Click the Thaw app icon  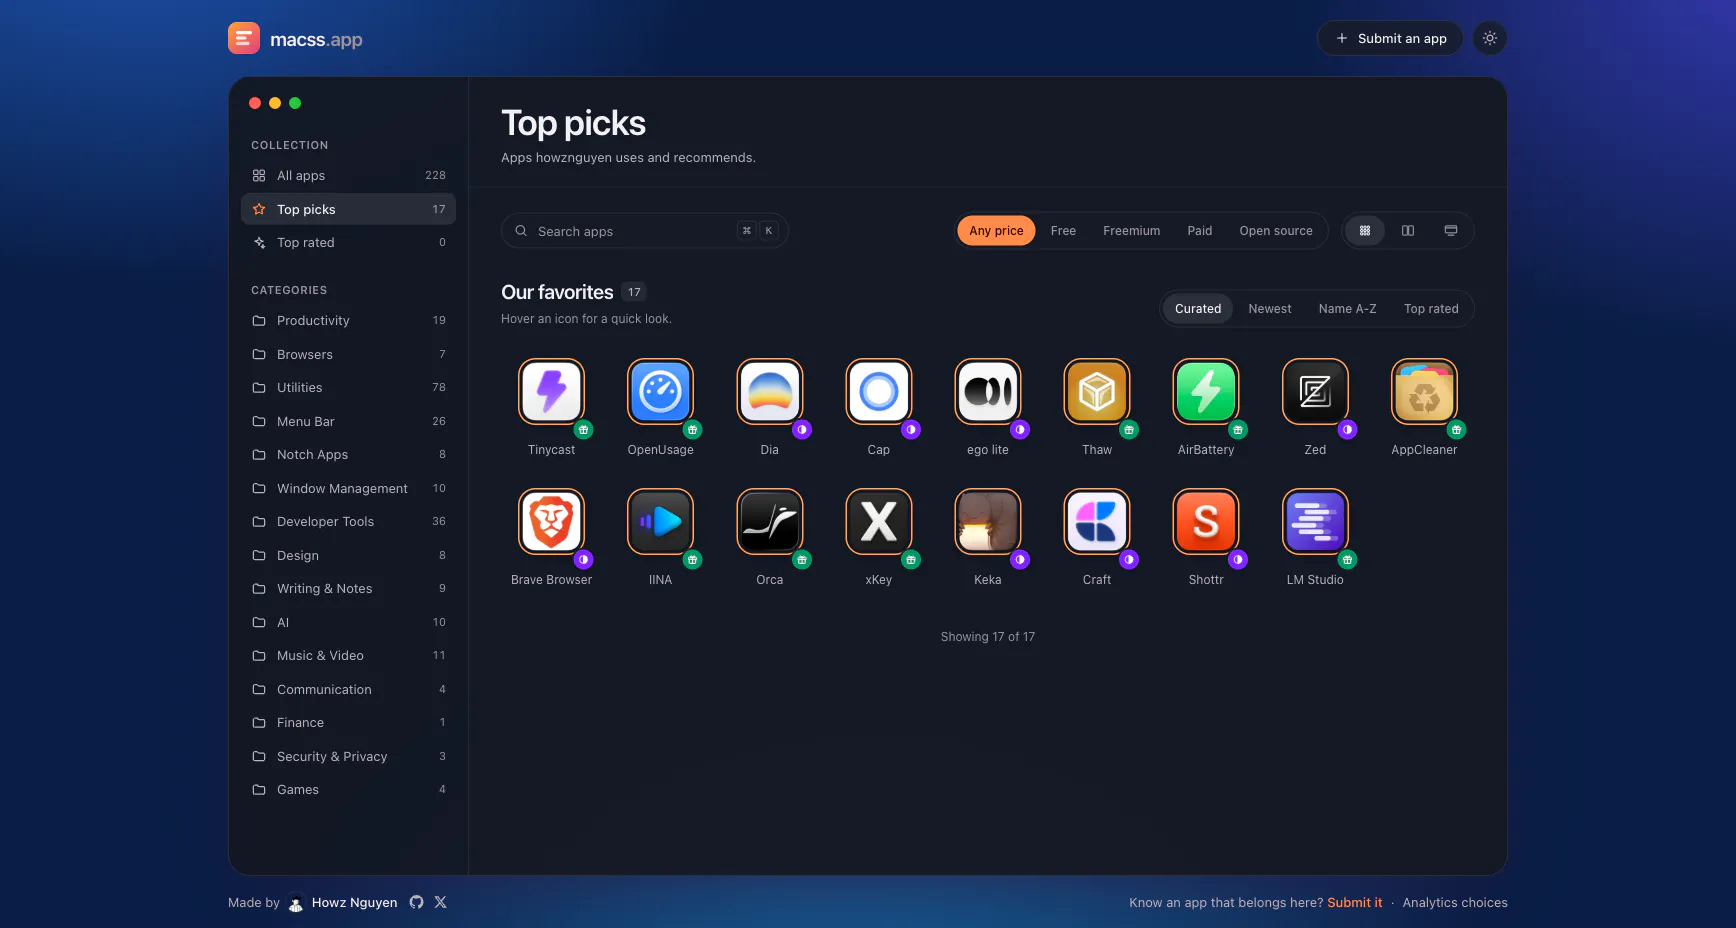[x=1097, y=391]
